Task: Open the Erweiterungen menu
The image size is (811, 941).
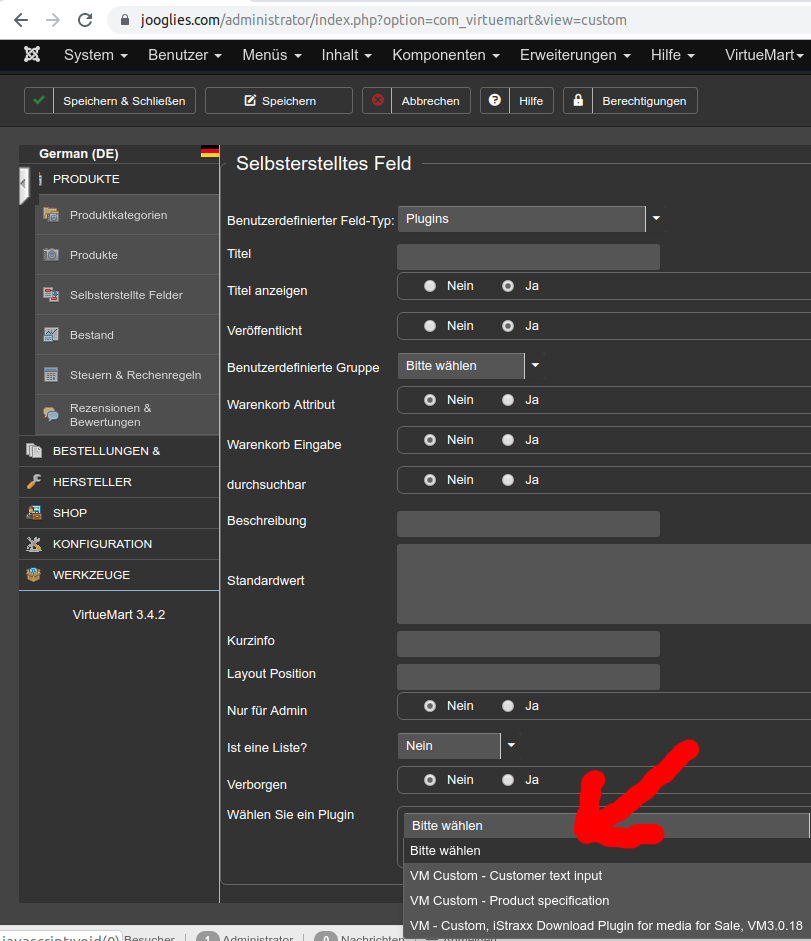Action: [x=574, y=55]
